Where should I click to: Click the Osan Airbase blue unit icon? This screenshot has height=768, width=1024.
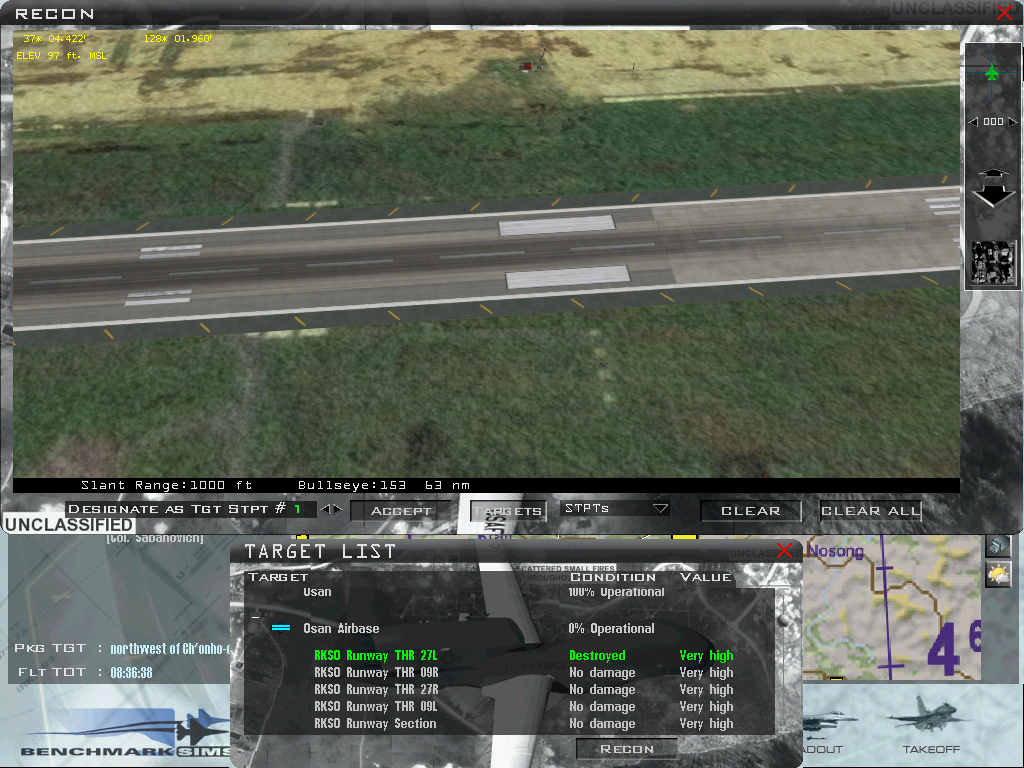click(x=281, y=628)
